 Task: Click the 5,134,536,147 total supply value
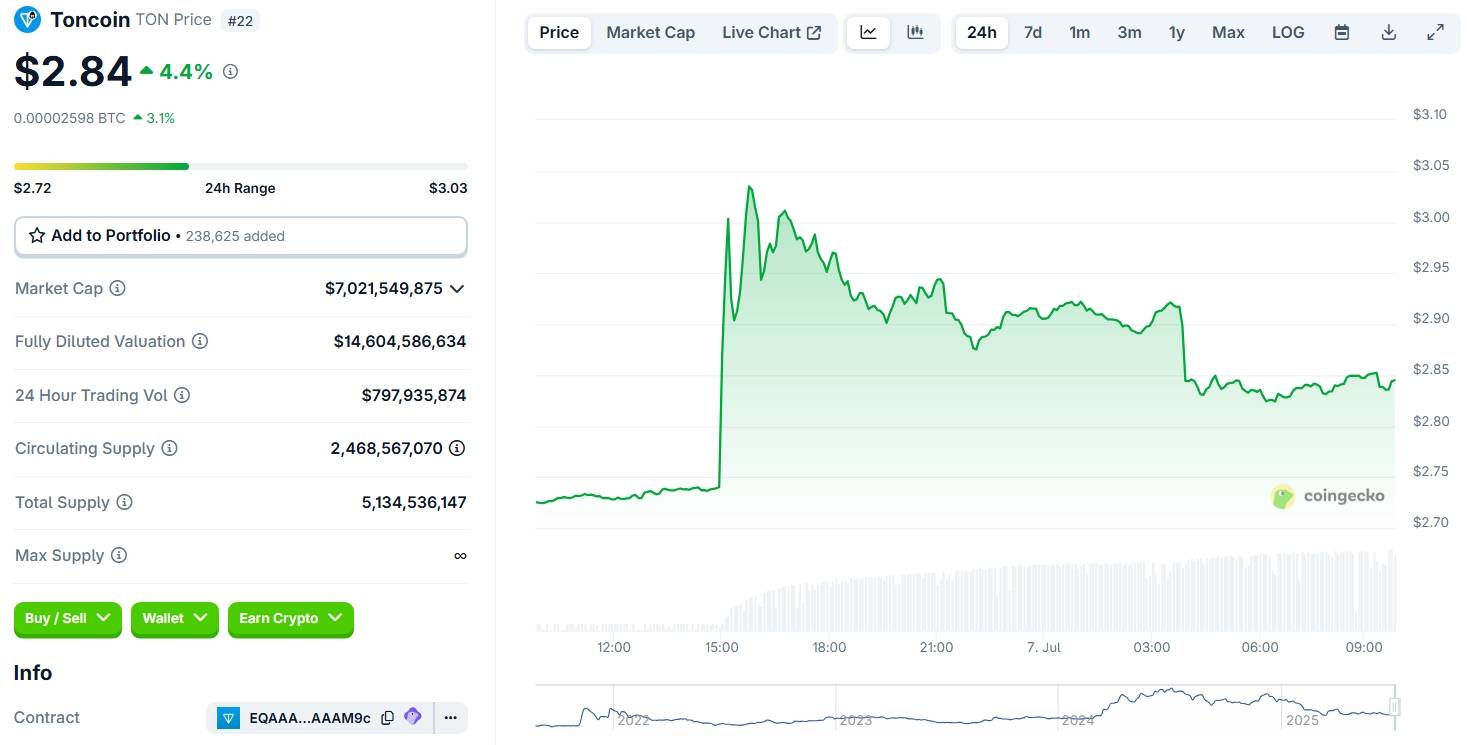click(x=414, y=502)
